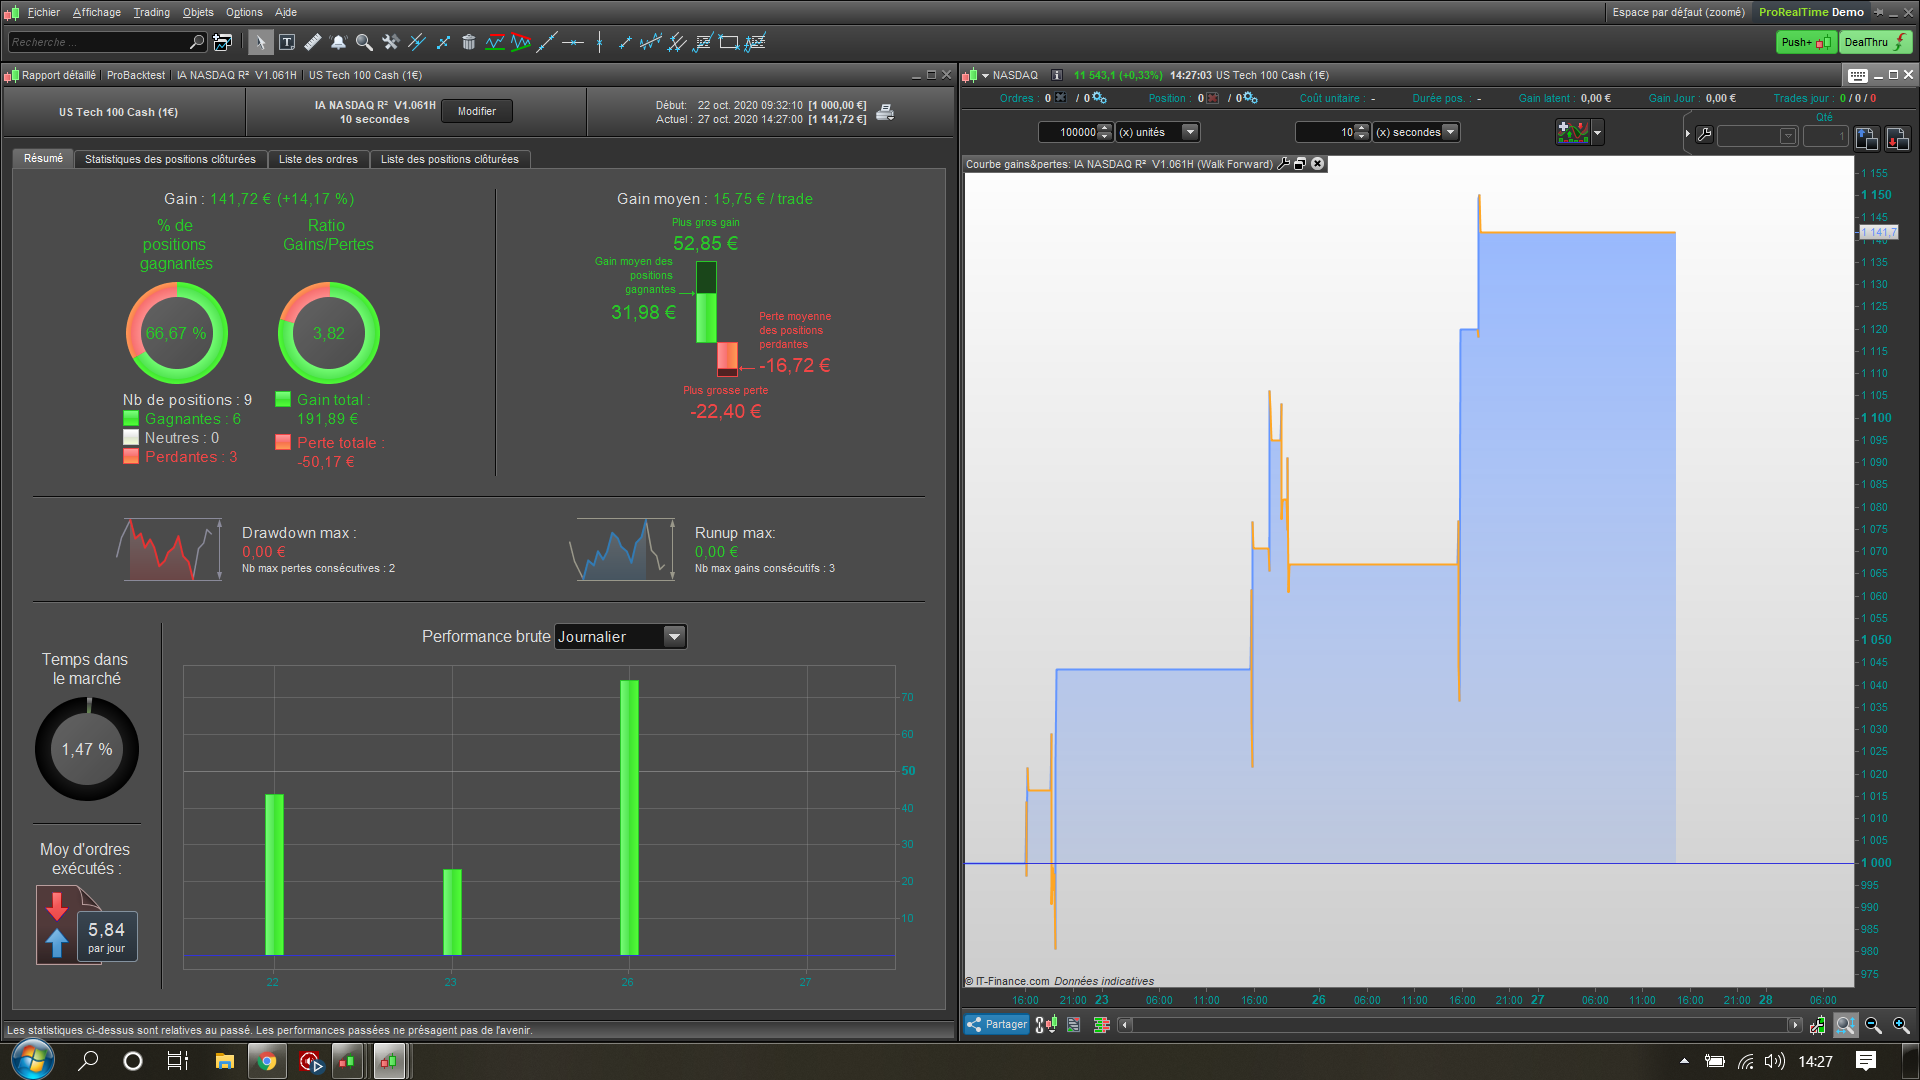The width and height of the screenshot is (1920, 1080).
Task: Click the Partager share button
Action: click(996, 1024)
